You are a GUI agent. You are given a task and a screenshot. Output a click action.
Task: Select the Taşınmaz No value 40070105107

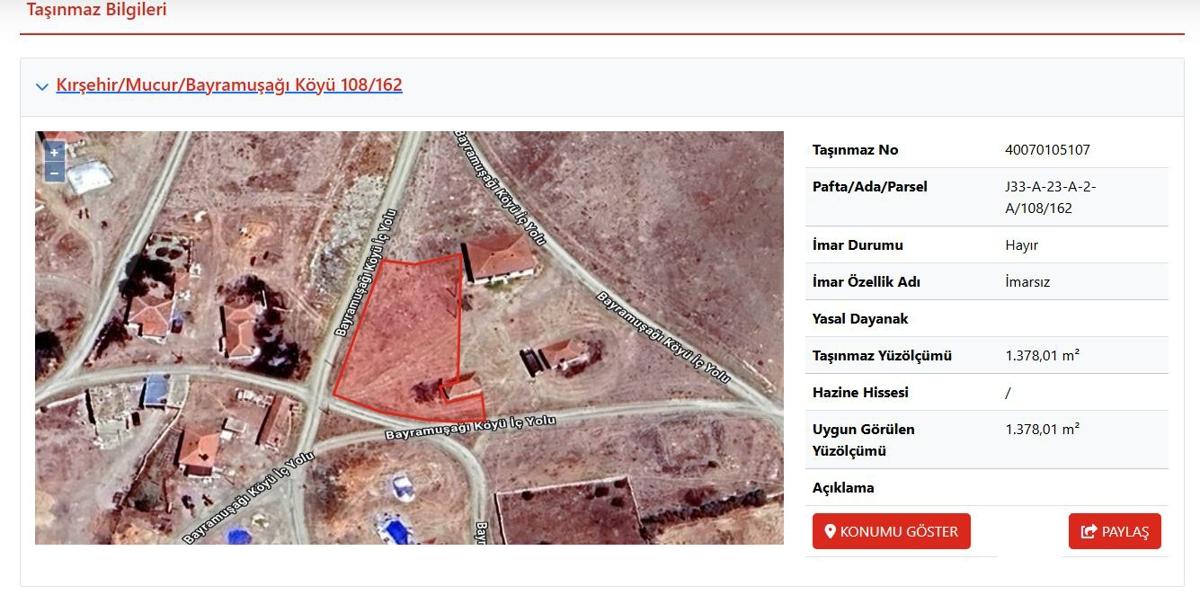tap(1047, 150)
